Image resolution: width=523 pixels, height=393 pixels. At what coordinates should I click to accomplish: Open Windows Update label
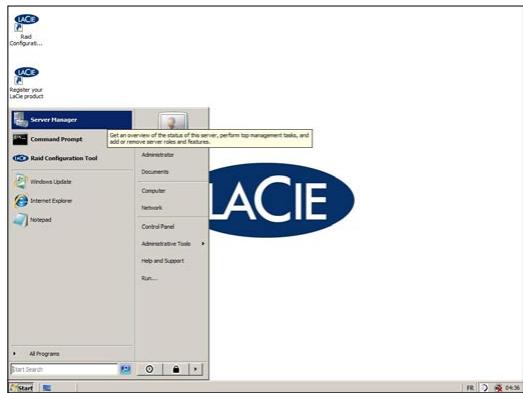coord(51,181)
